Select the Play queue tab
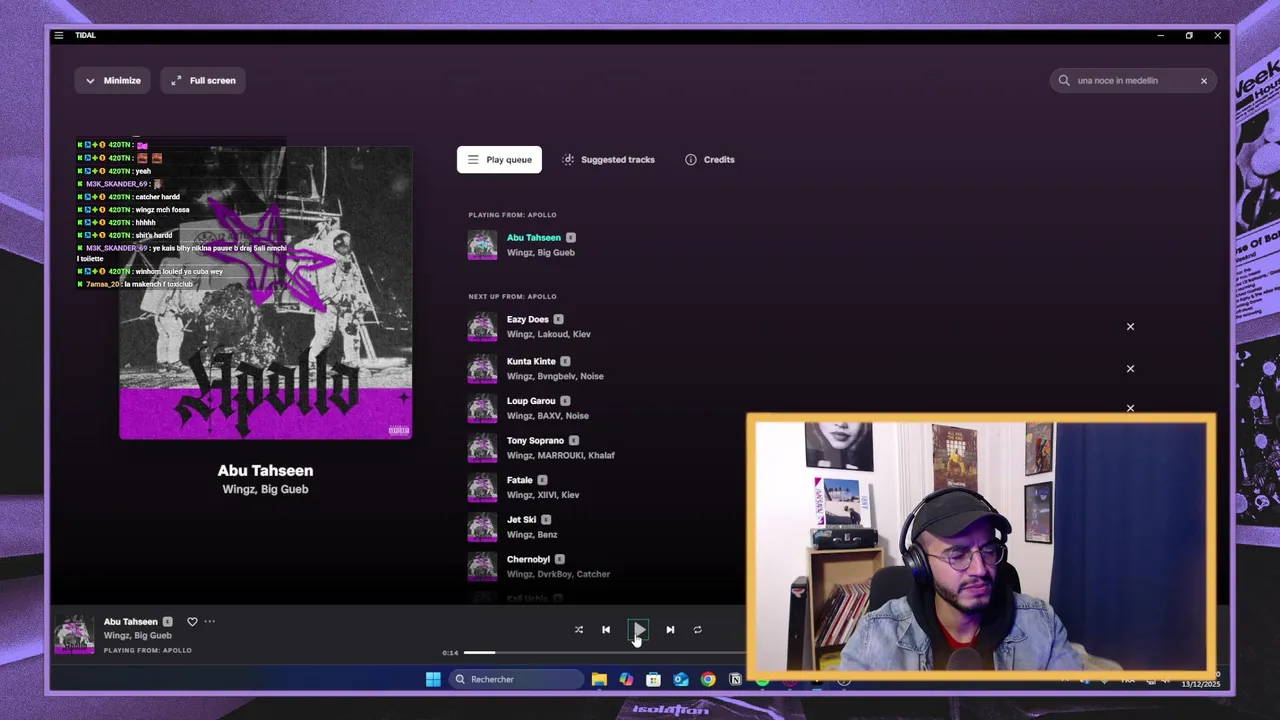The width and height of the screenshot is (1280, 720). tap(499, 160)
